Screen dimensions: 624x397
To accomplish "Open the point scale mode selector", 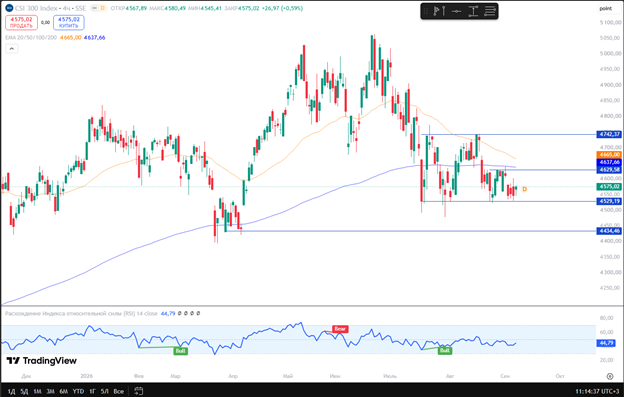I will point(606,8).
